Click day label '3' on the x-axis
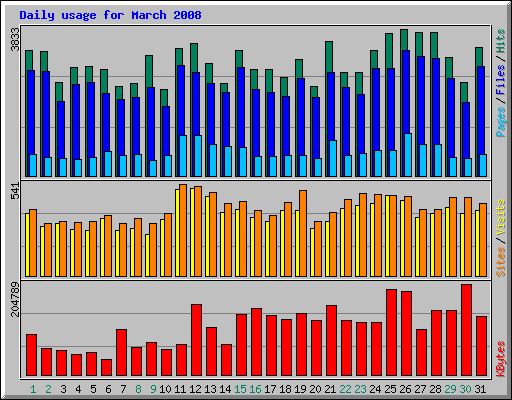This screenshot has height=400, width=512. pos(63,389)
